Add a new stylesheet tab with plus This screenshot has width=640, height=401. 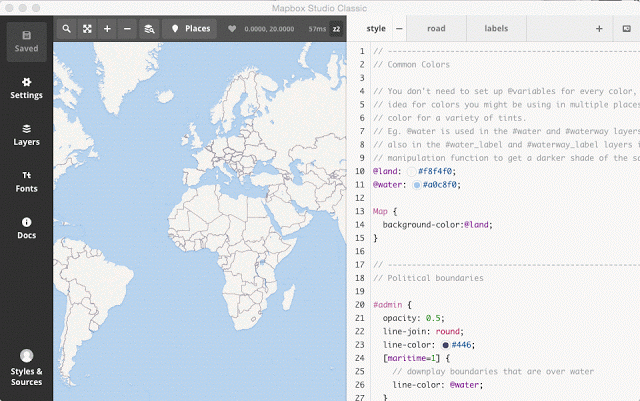click(x=599, y=29)
